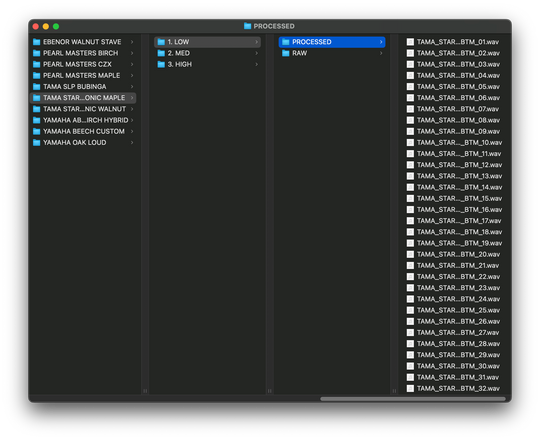Select the TAMA STAR...ONIC MAPLE folder name
Image resolution: width=540 pixels, height=440 pixels.
tap(84, 98)
